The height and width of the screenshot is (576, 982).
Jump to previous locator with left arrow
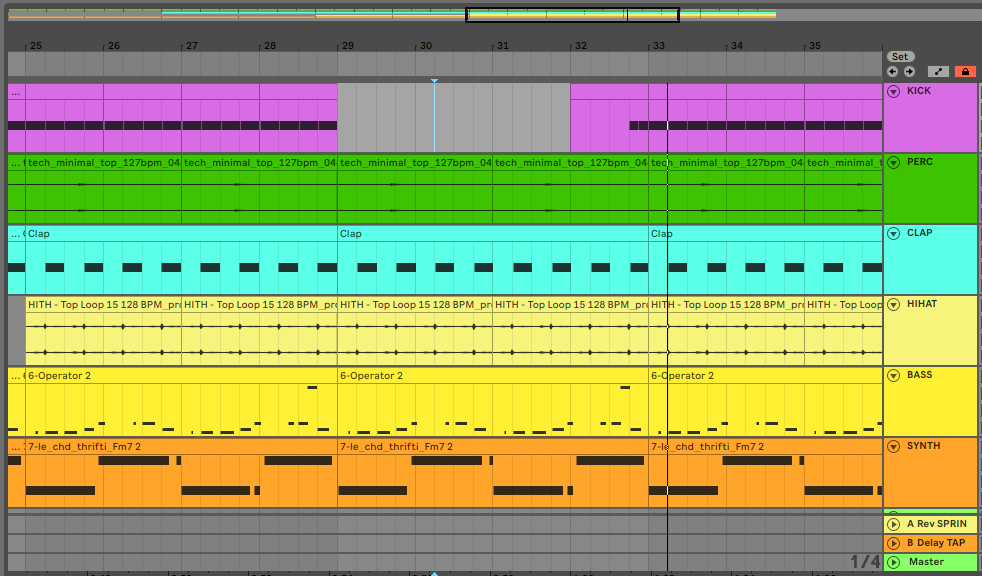[x=892, y=72]
